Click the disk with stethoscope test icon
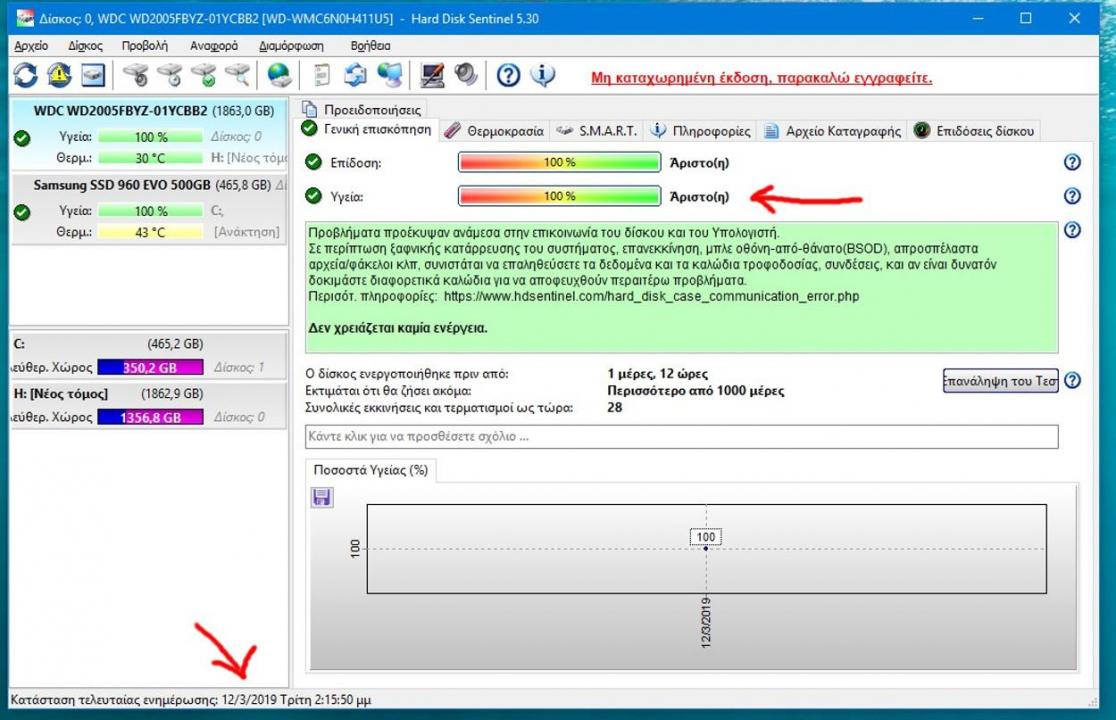 [135, 75]
